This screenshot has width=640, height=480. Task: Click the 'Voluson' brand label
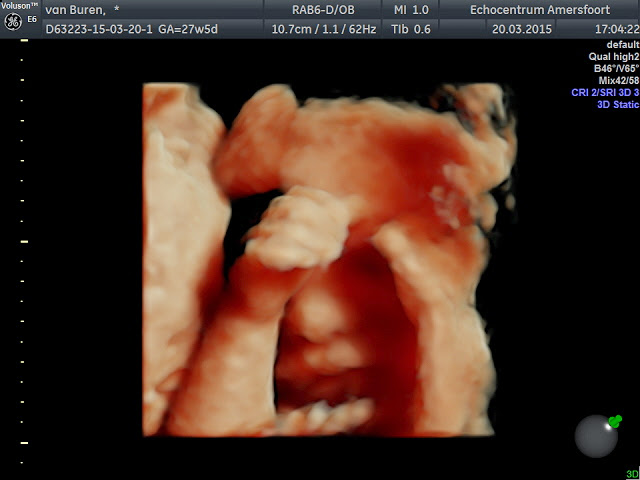click(19, 6)
